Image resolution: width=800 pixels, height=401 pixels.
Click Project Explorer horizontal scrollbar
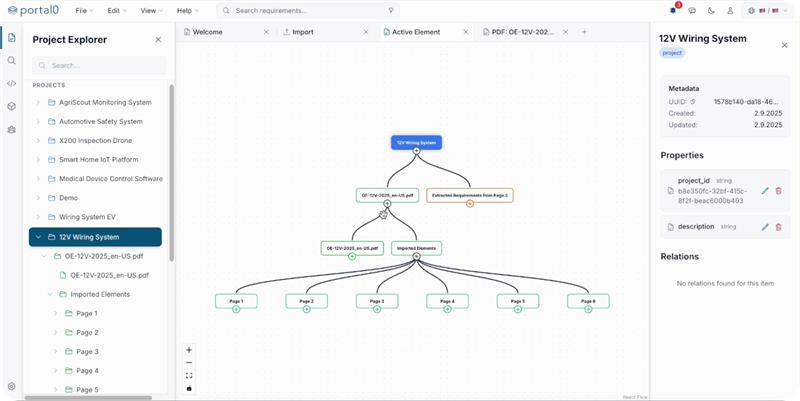(88, 397)
